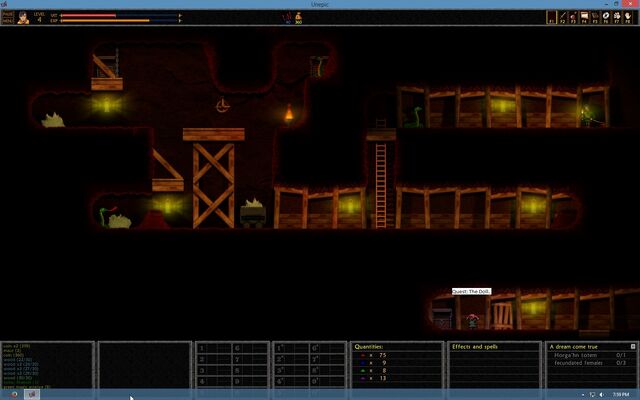The height and width of the screenshot is (400, 640).
Task: Select the F3 mace weapon slot
Action: 573,18
